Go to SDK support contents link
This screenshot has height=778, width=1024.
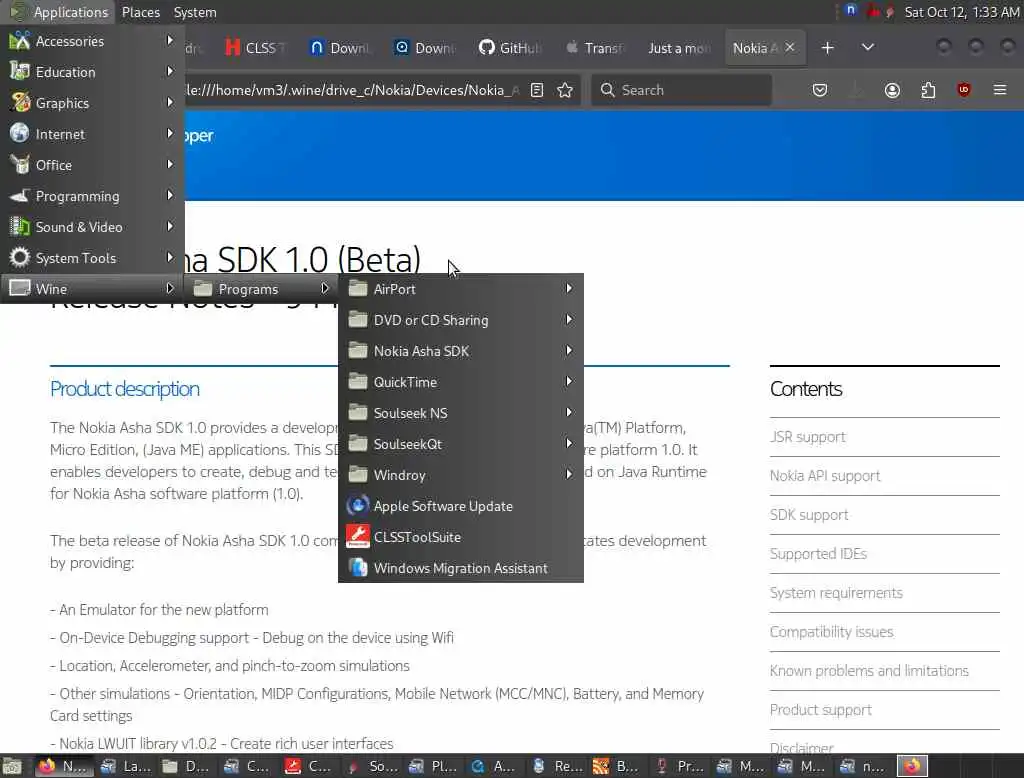tap(808, 515)
